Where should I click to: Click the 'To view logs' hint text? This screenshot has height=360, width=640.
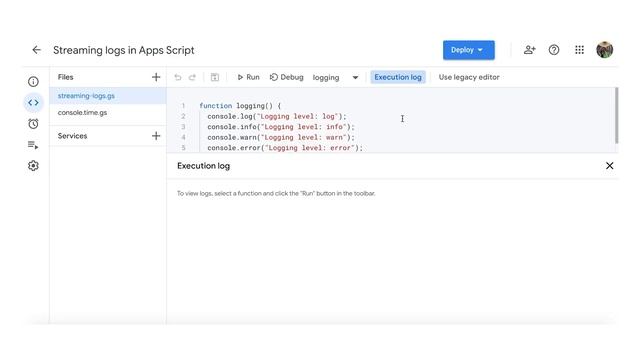[x=276, y=193]
